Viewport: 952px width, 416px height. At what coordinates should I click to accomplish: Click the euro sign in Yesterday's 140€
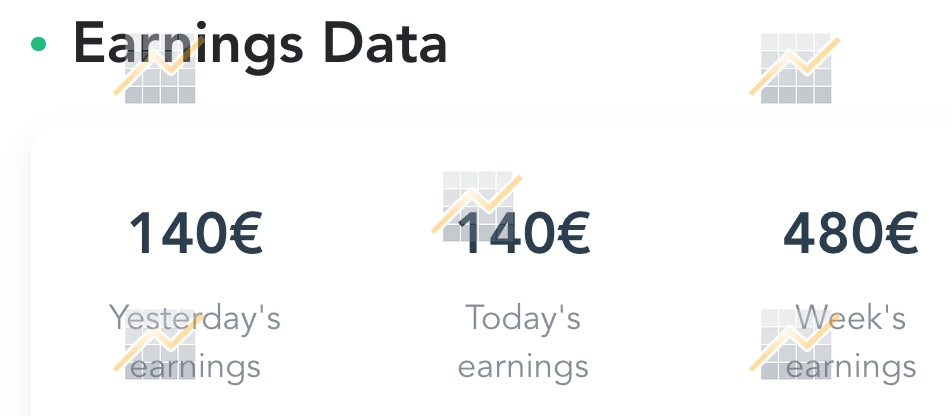click(246, 233)
